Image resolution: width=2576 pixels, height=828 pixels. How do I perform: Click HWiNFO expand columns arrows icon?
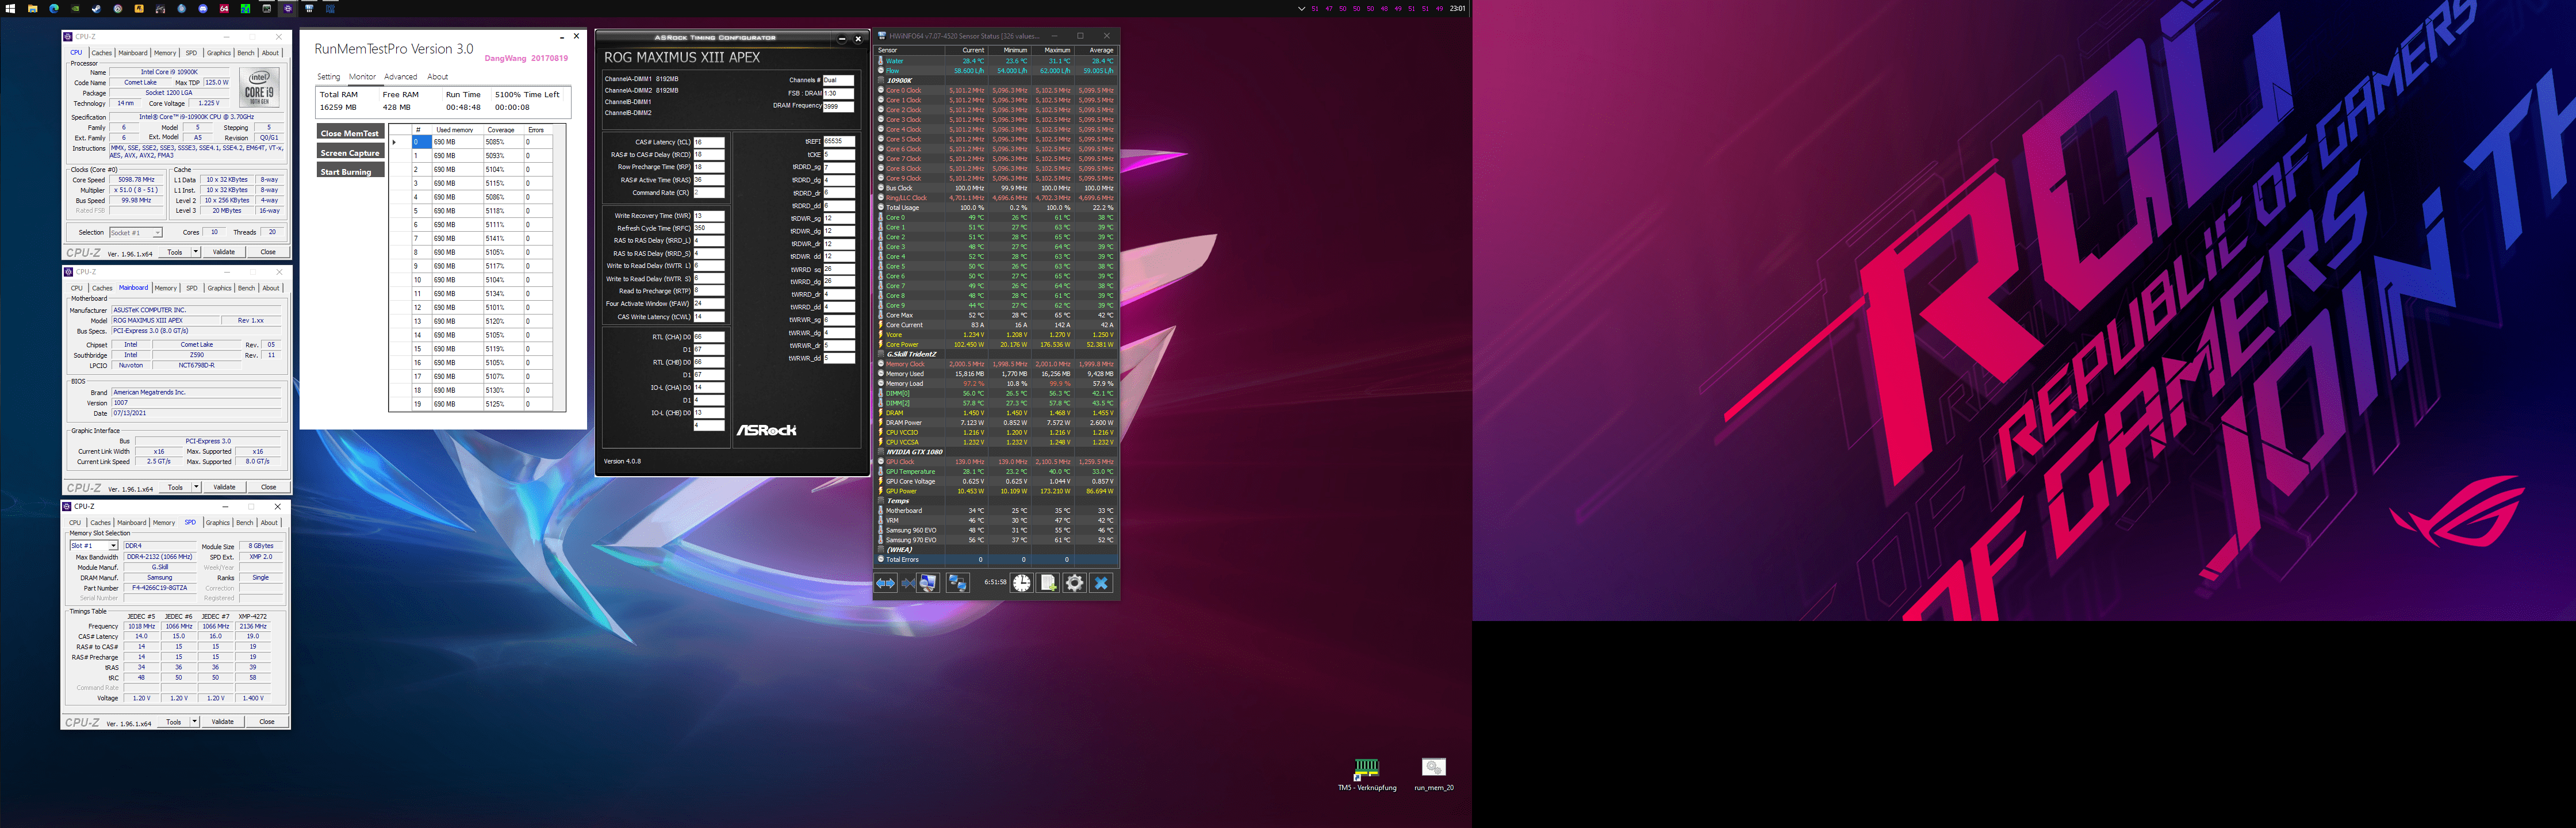(886, 583)
